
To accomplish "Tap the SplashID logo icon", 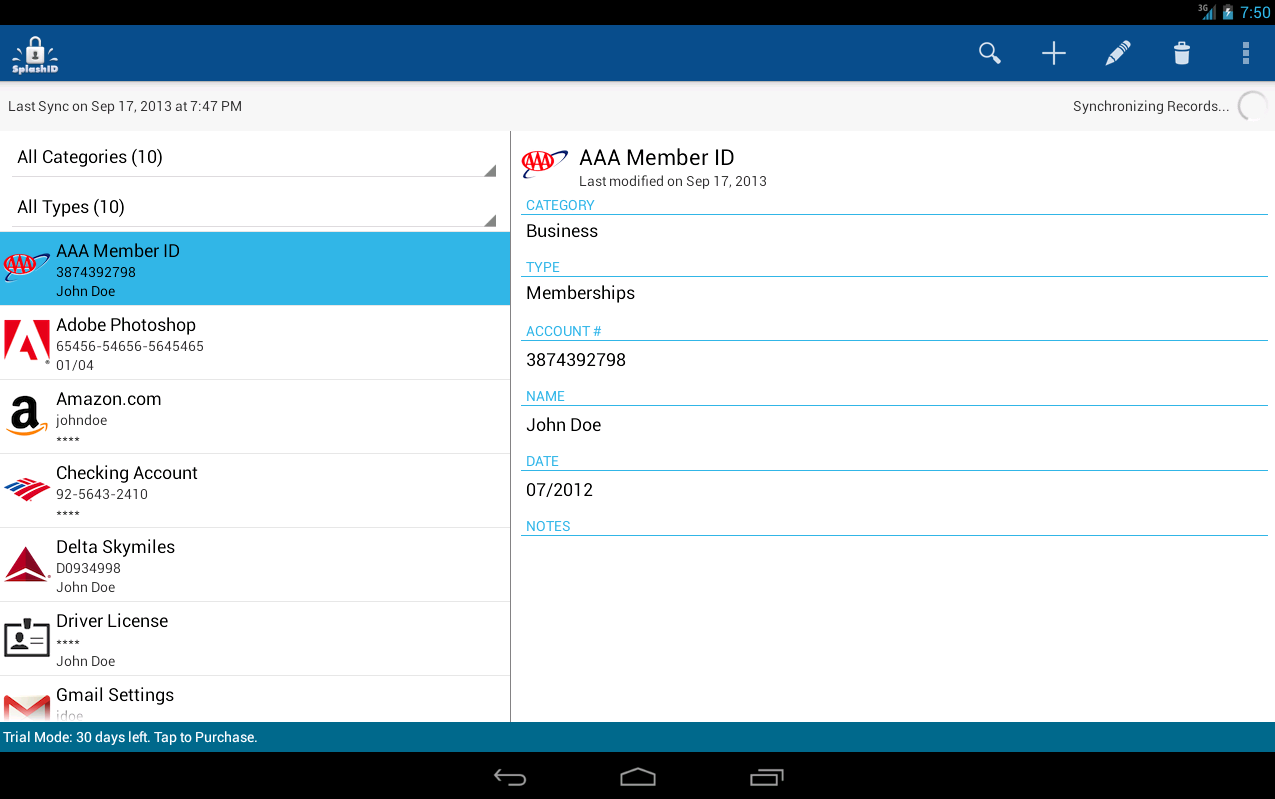I will pyautogui.click(x=35, y=55).
